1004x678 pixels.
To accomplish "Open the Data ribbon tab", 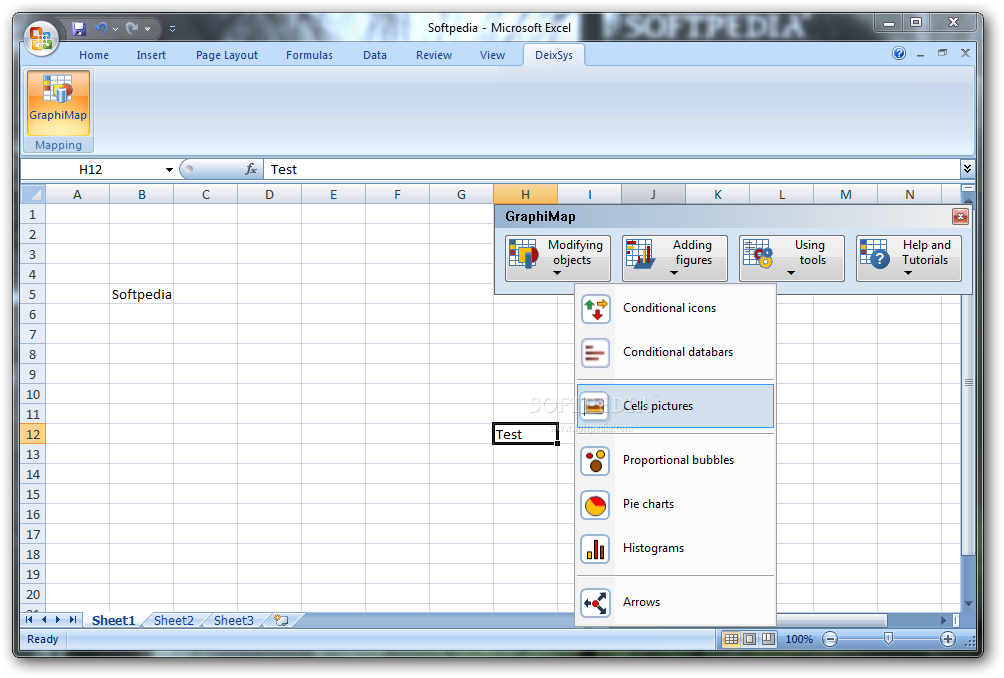I will pyautogui.click(x=375, y=55).
